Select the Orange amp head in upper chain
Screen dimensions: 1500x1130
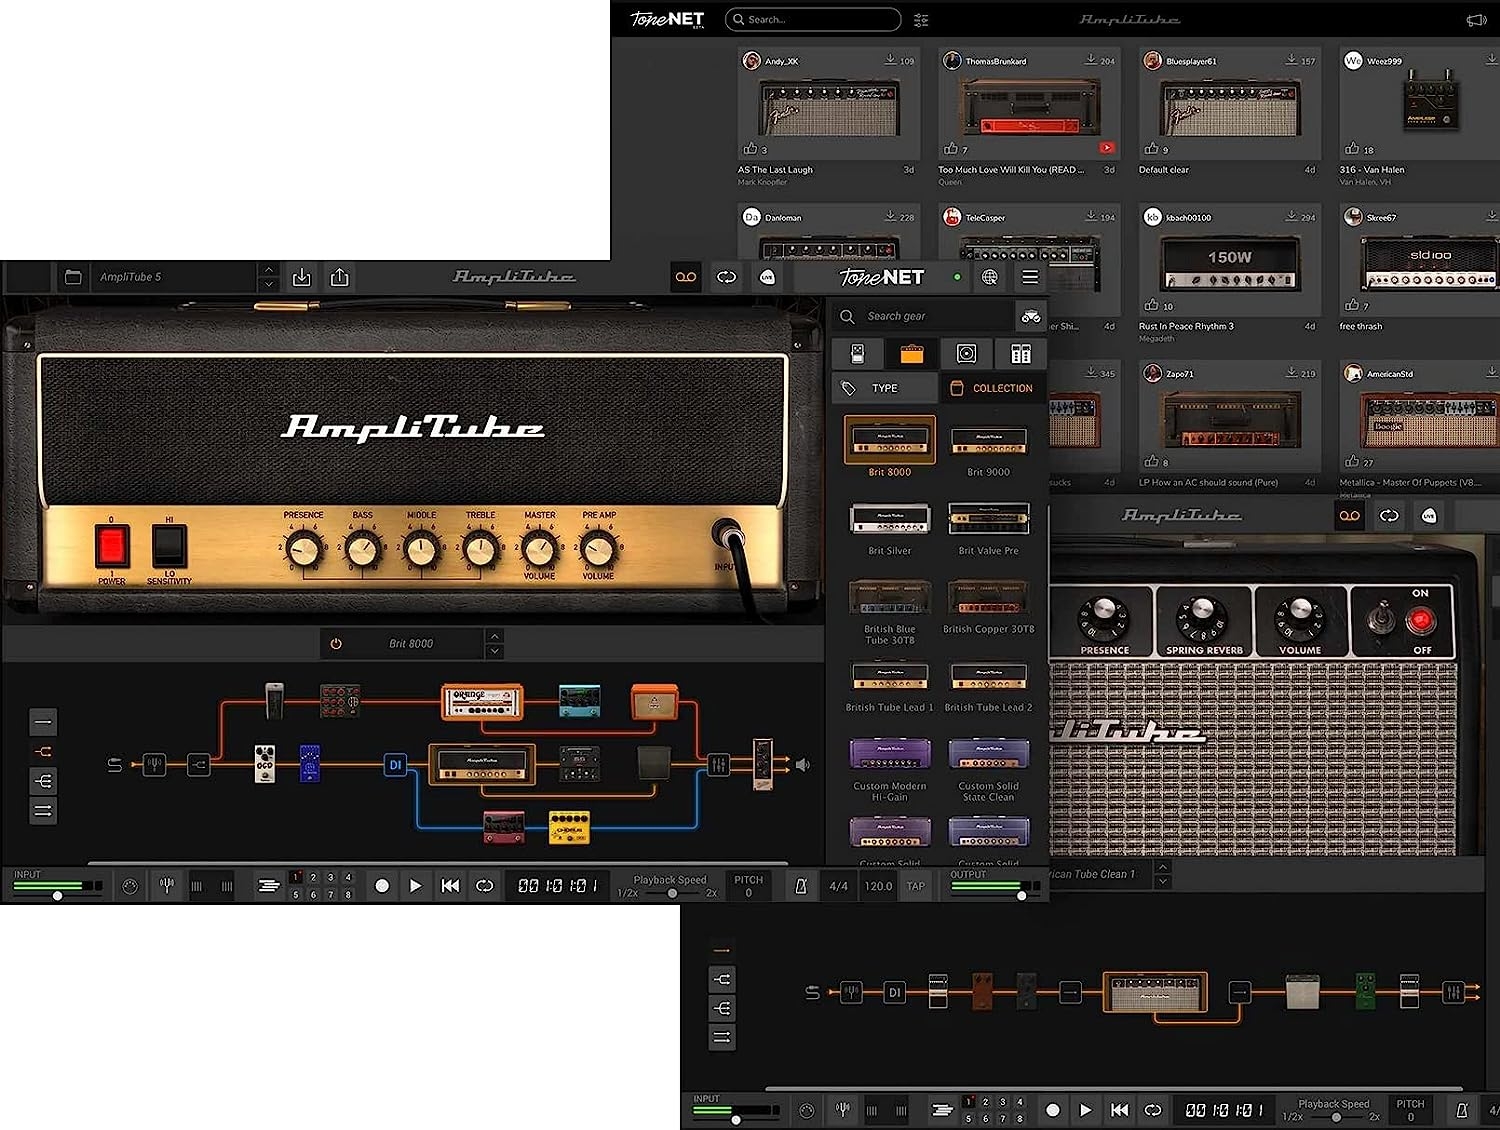[x=482, y=701]
